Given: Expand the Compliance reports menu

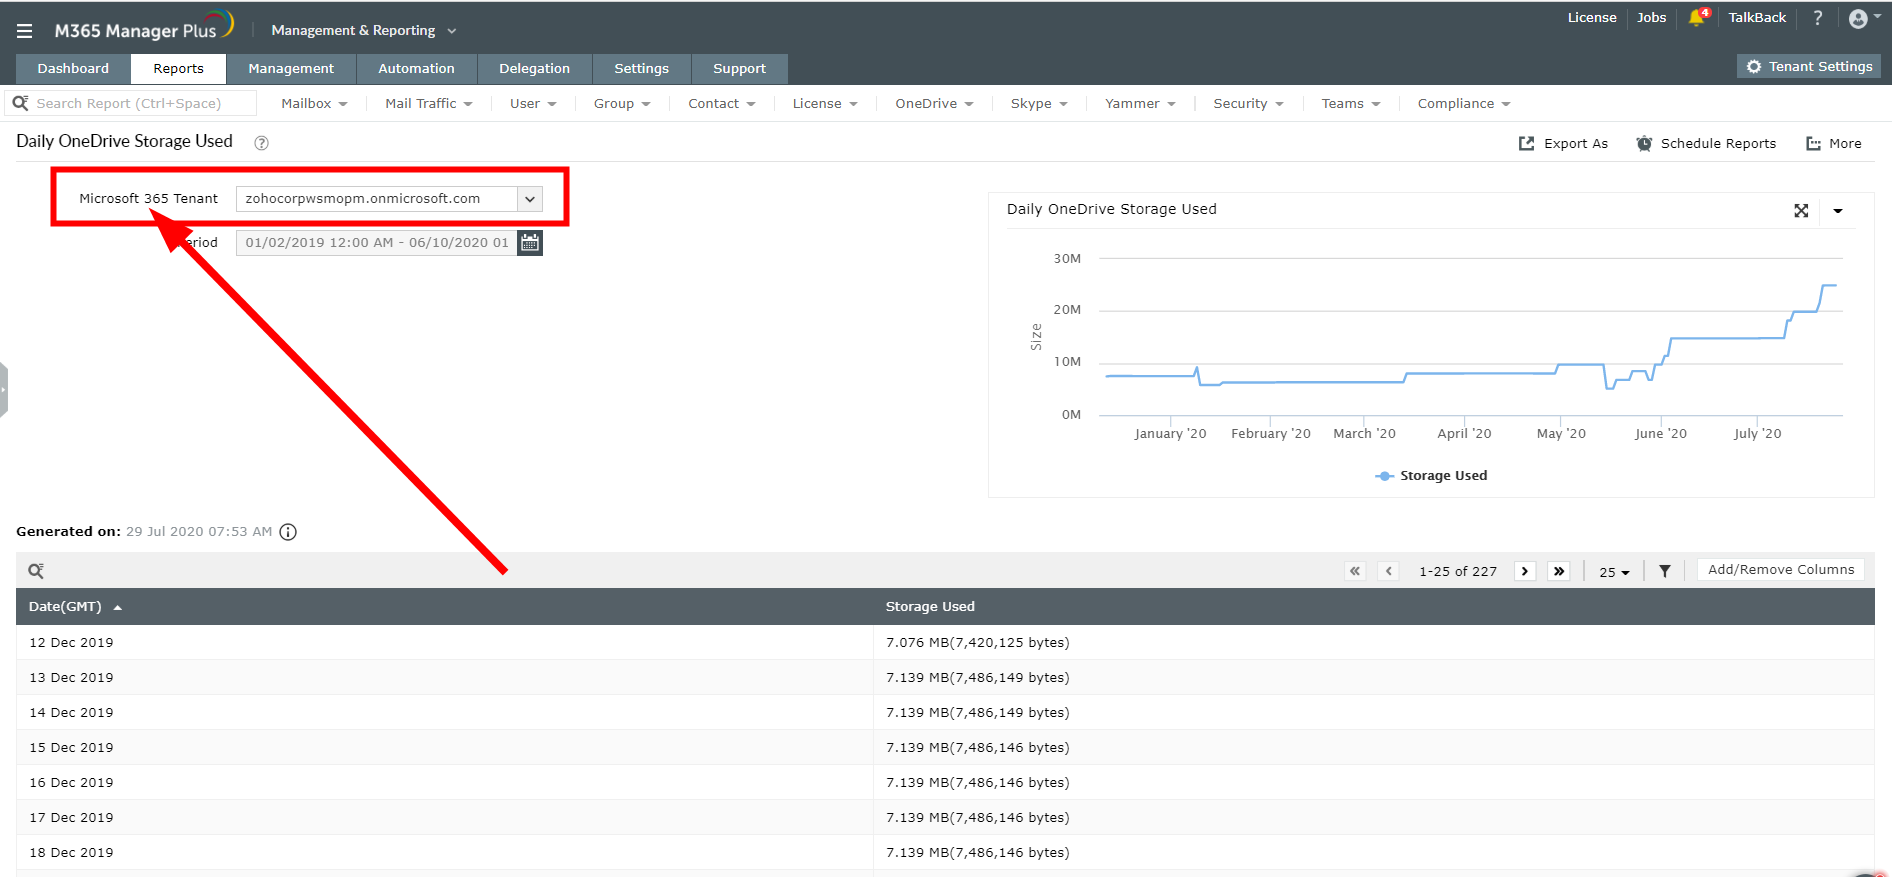Looking at the screenshot, I should point(1464,104).
